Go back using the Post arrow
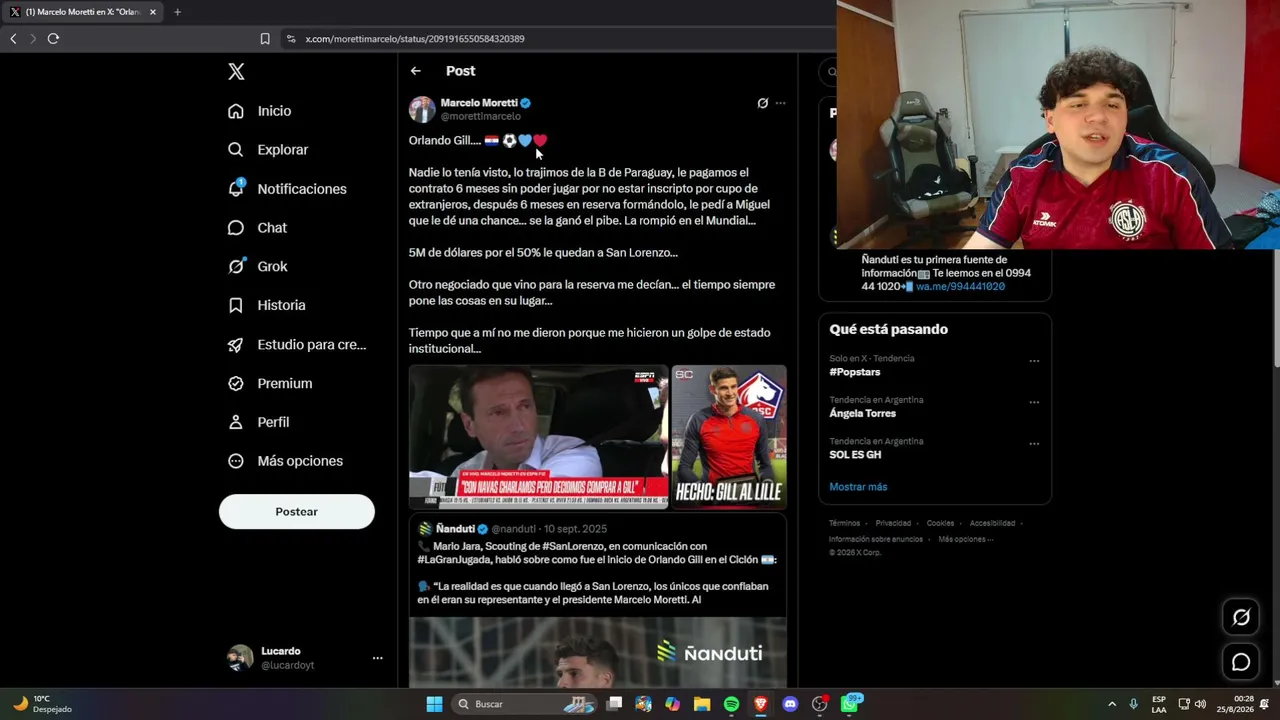Viewport: 1280px width, 720px height. (x=415, y=71)
